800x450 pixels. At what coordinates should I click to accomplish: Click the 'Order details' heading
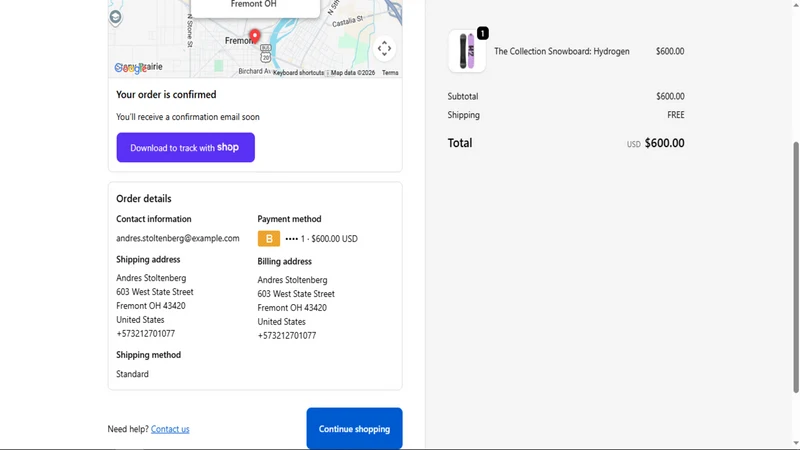tap(144, 198)
